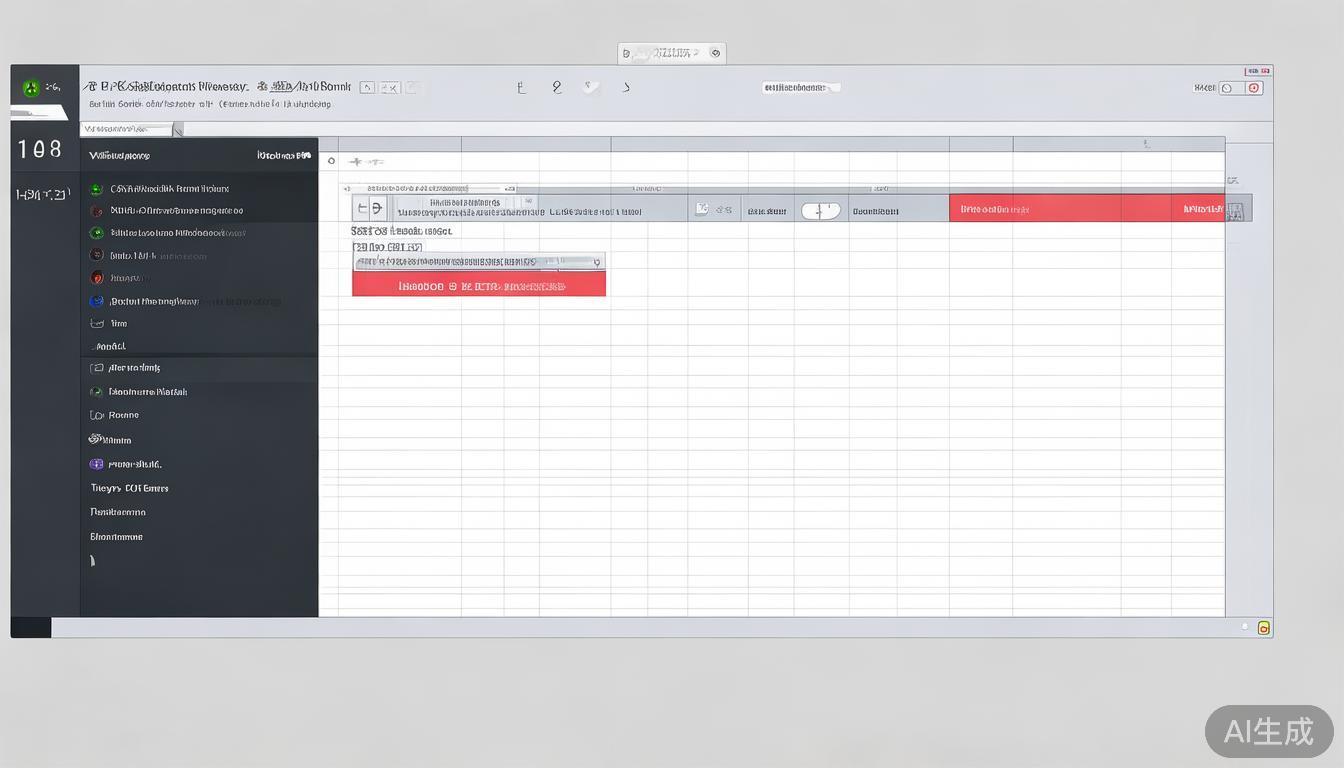The image size is (1344, 768).
Task: Click the yellow icon at bottom-right corner
Action: (x=1263, y=628)
